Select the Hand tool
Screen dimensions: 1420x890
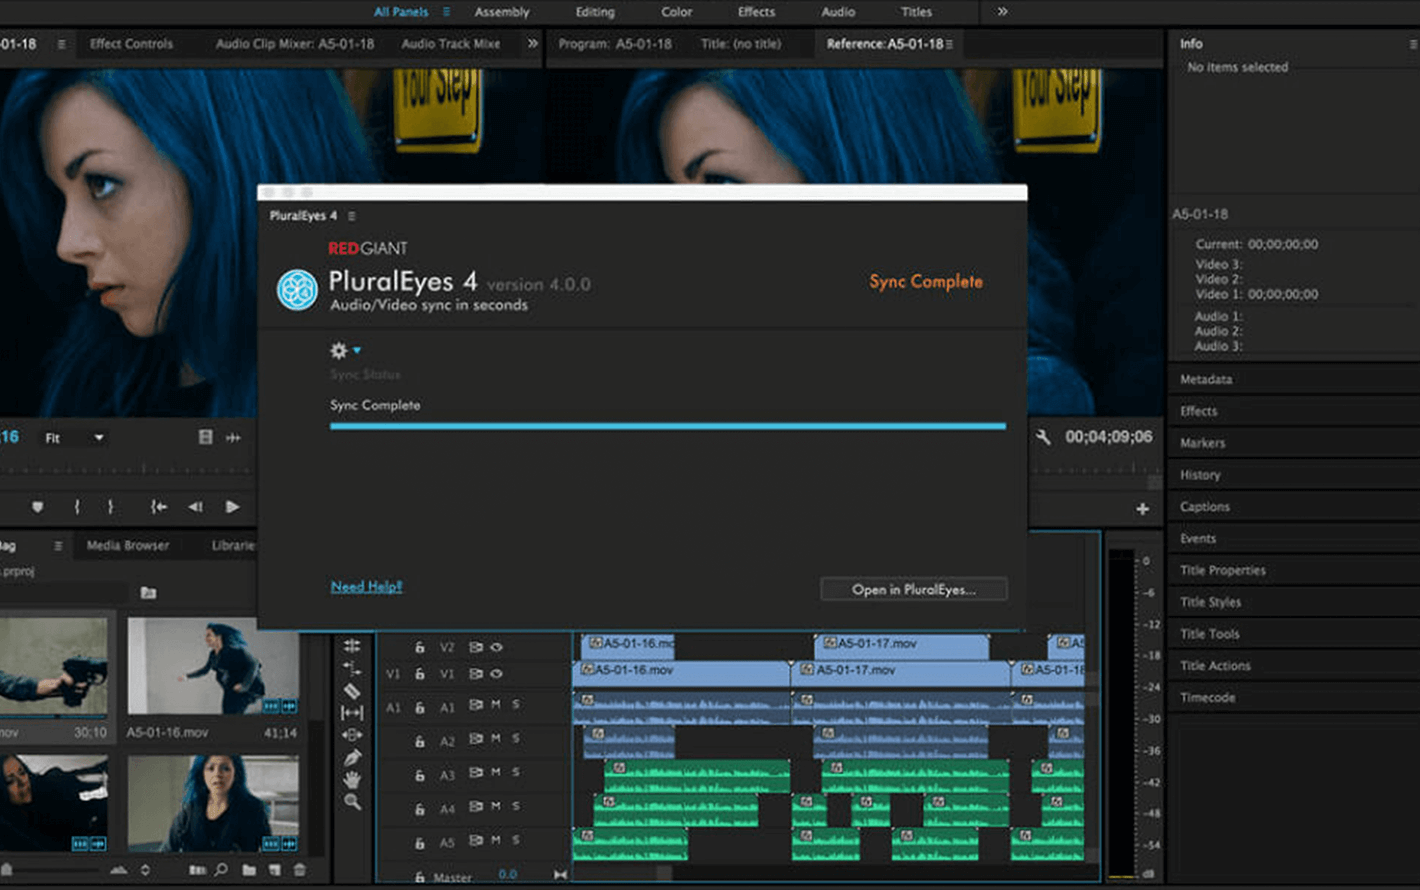[x=352, y=780]
